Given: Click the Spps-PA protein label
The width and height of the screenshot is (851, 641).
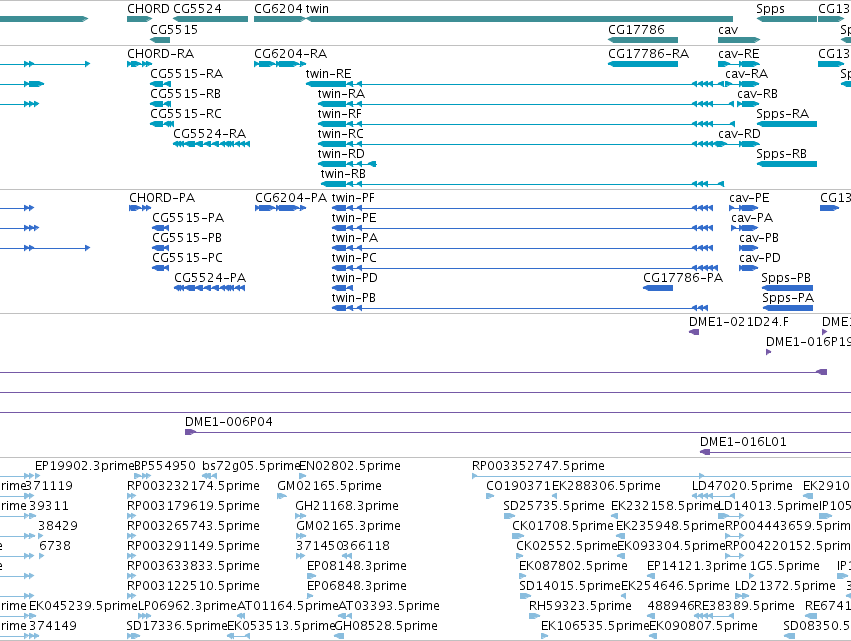Looking at the screenshot, I should tap(788, 298).
